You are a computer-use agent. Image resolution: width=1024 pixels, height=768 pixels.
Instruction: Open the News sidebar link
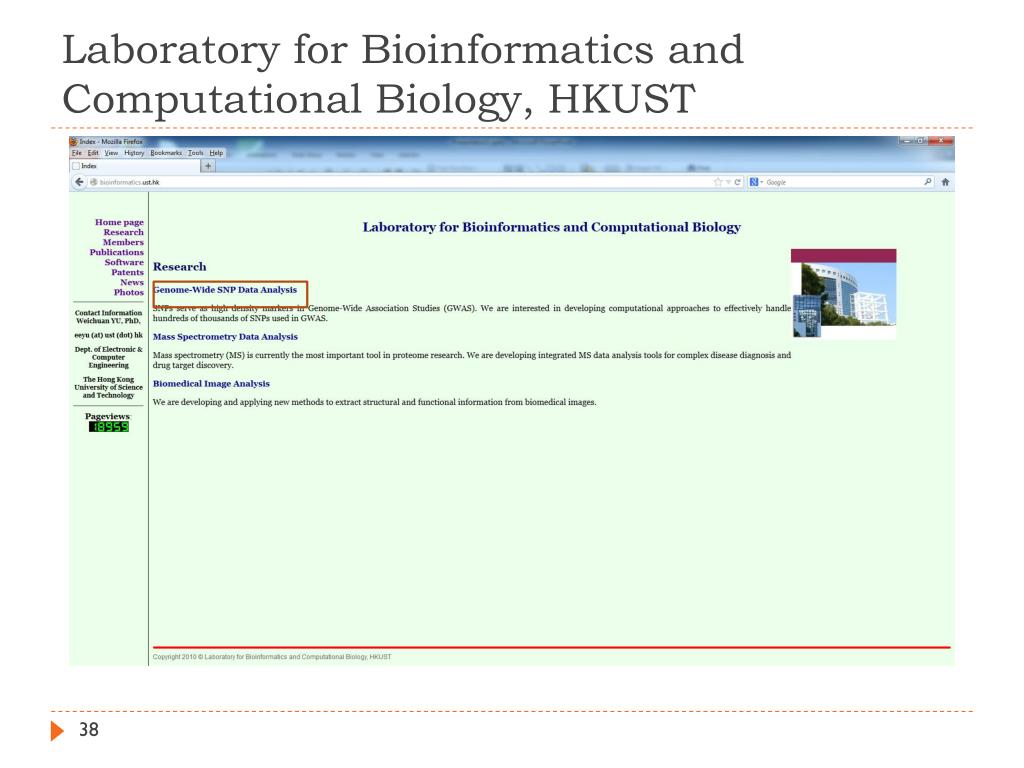point(132,282)
